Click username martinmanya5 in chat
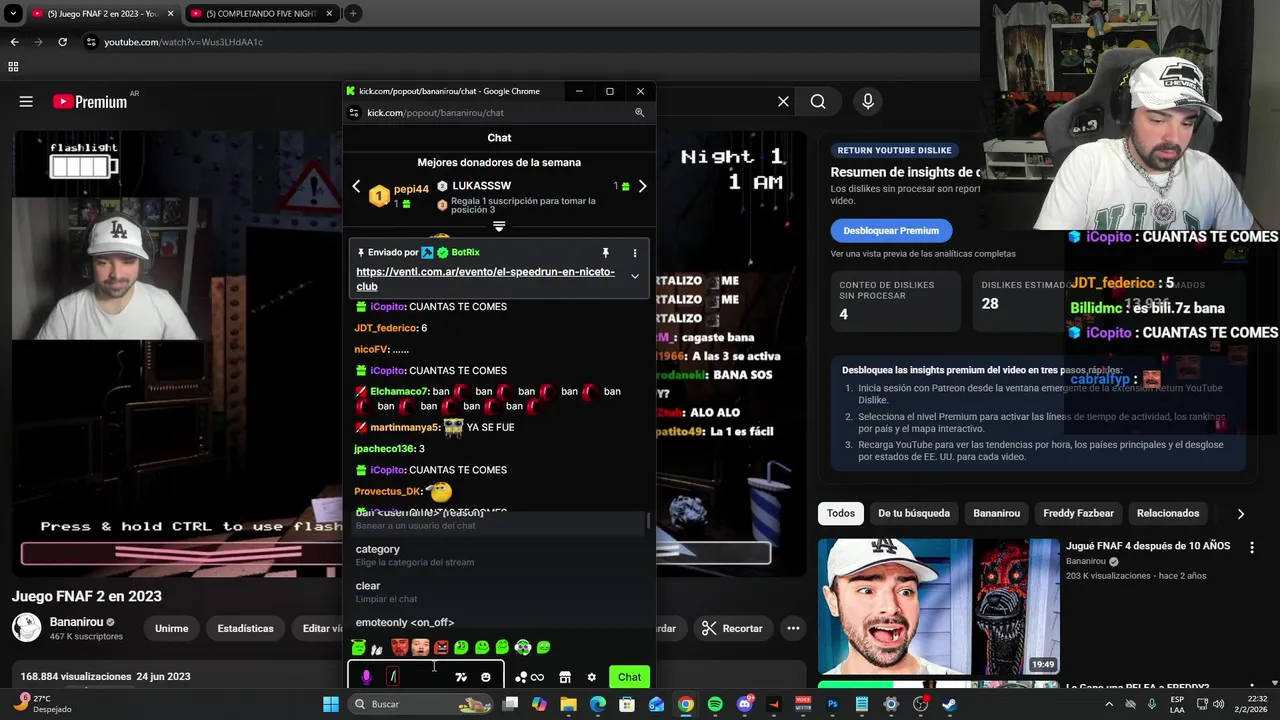This screenshot has width=1280, height=720. click(405, 428)
